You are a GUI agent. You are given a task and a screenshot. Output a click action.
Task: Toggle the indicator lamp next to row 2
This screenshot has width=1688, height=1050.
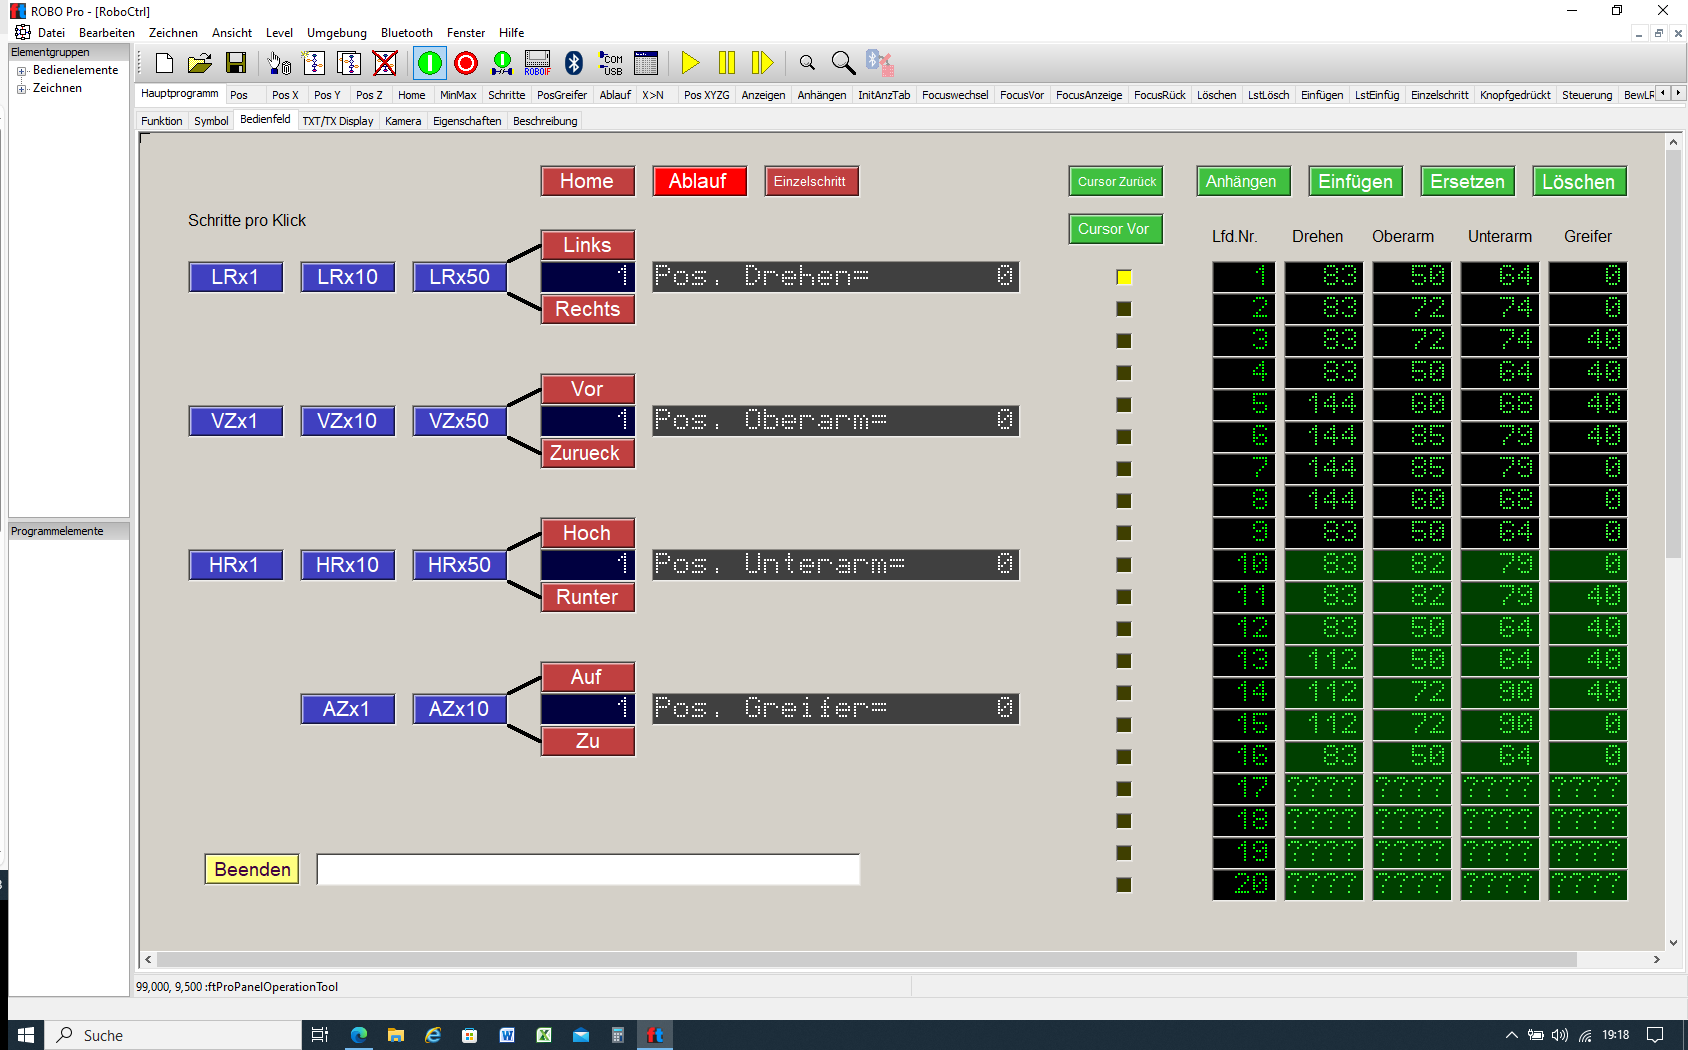(1124, 309)
